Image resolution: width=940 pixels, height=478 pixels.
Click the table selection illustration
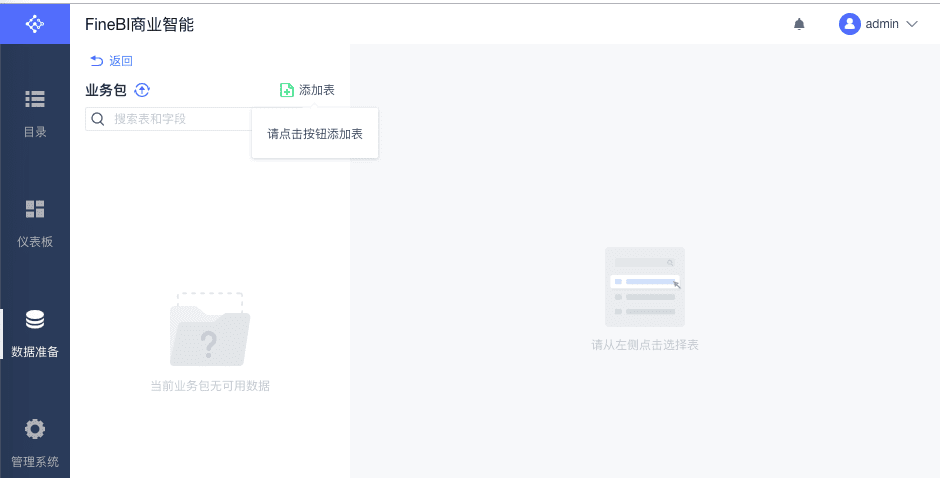point(645,287)
